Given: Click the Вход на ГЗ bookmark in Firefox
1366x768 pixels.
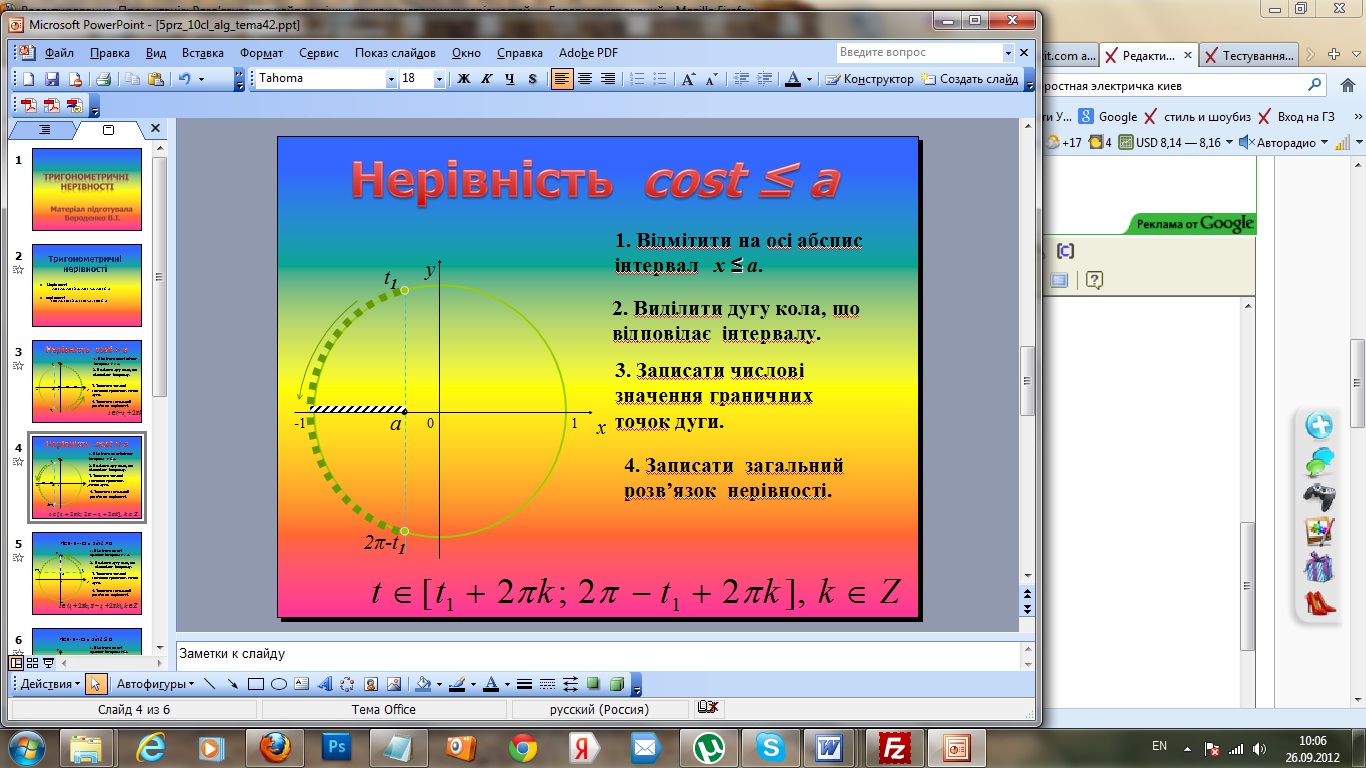Looking at the screenshot, I should (1296, 117).
